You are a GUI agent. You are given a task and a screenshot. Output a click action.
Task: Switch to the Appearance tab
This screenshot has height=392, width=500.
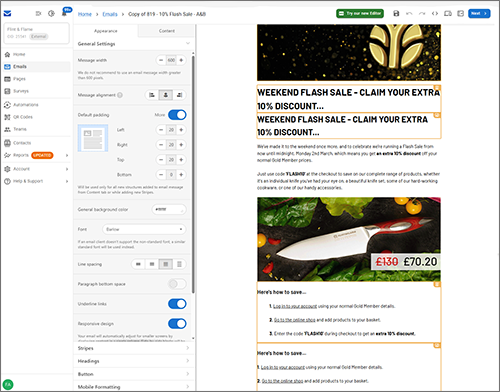[106, 31]
